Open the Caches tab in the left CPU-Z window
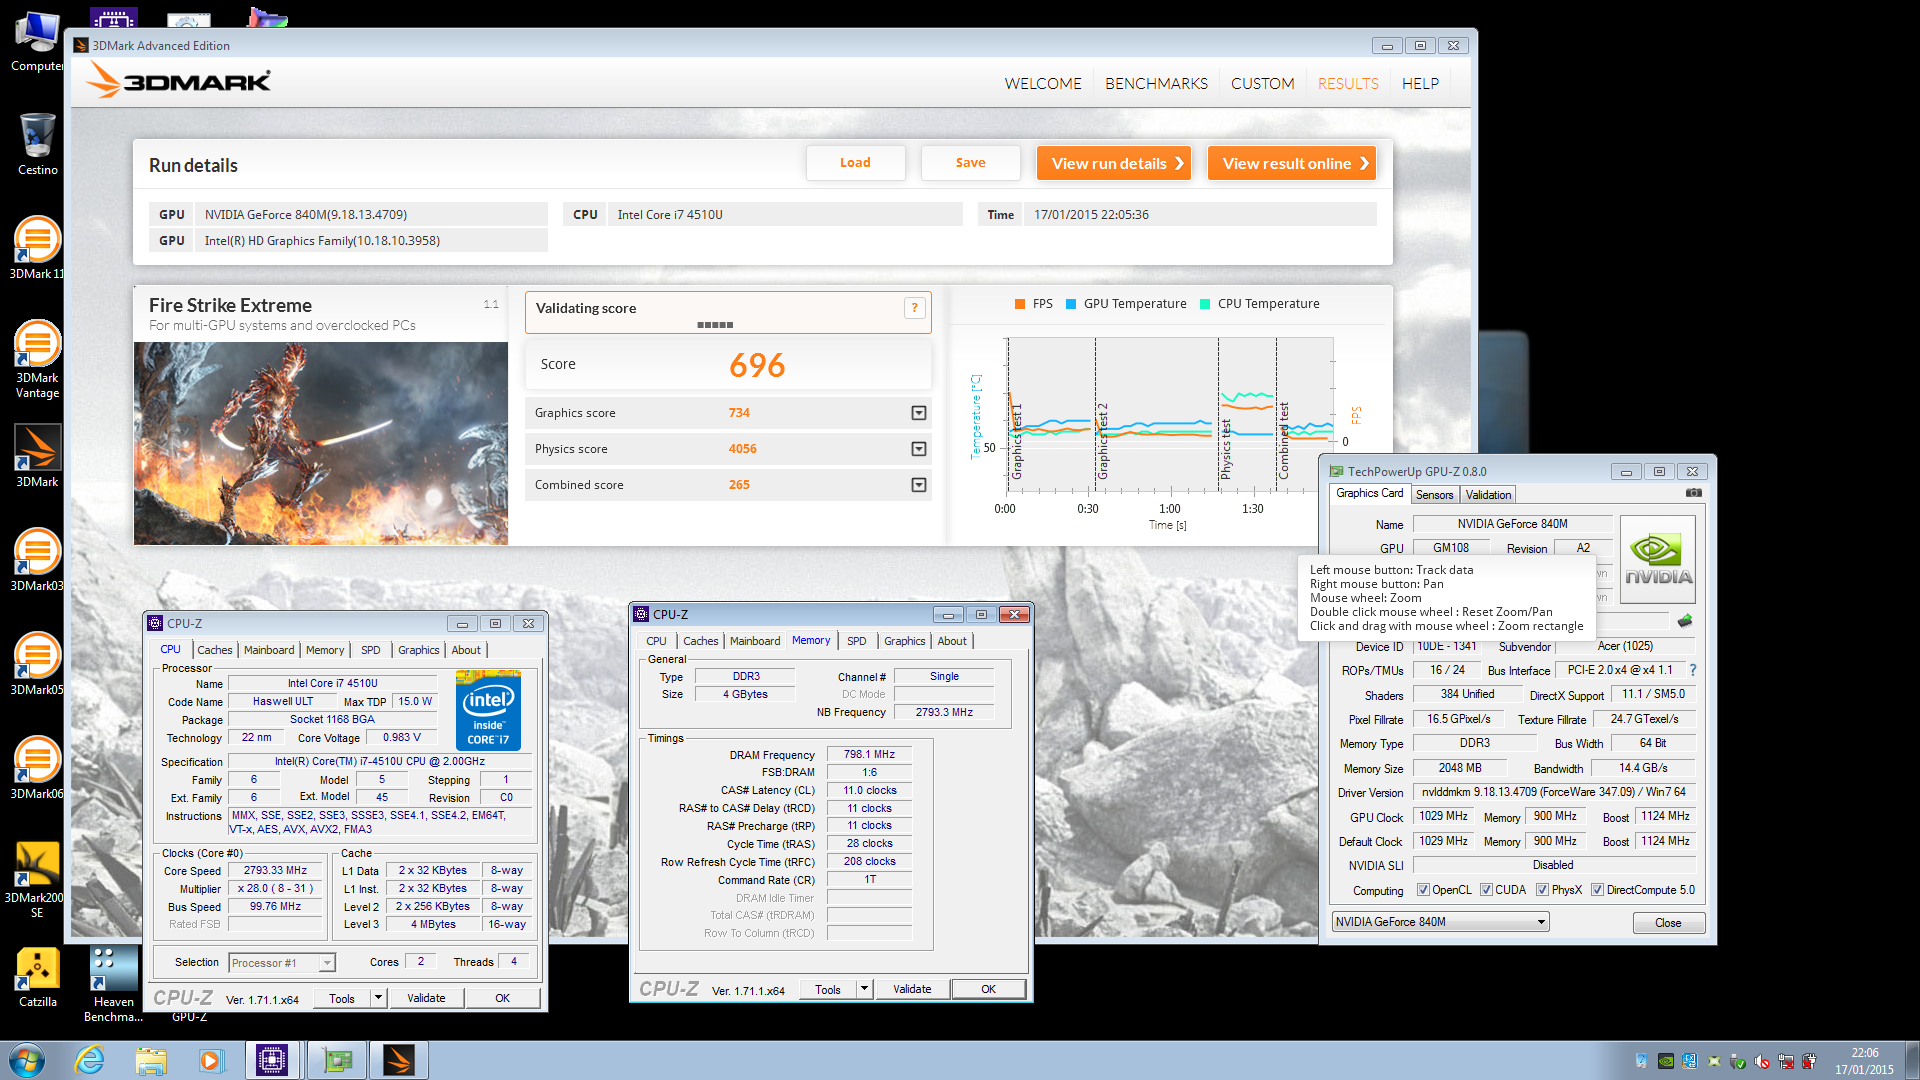Image resolution: width=1920 pixels, height=1080 pixels. 214,650
